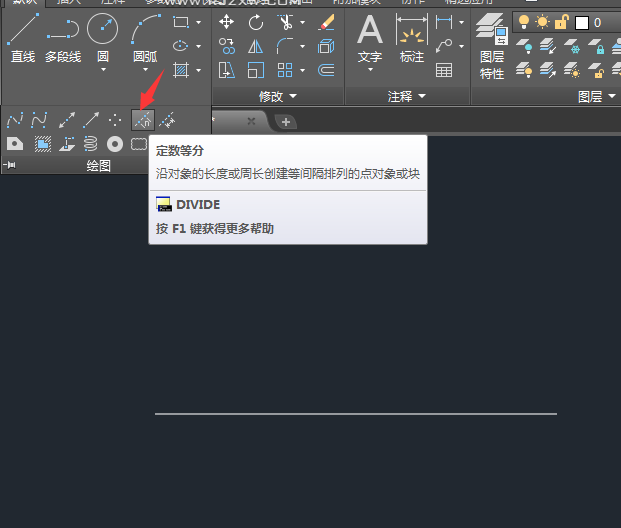
Task: Click the Wipeout tool icon
Action: pyautogui.click(x=43, y=144)
